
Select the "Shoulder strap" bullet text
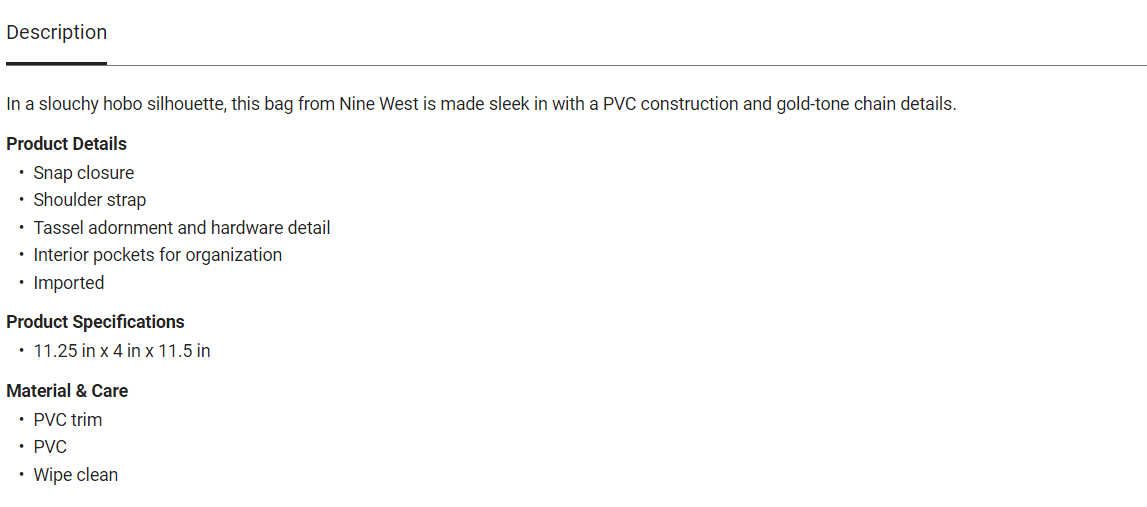[89, 200]
